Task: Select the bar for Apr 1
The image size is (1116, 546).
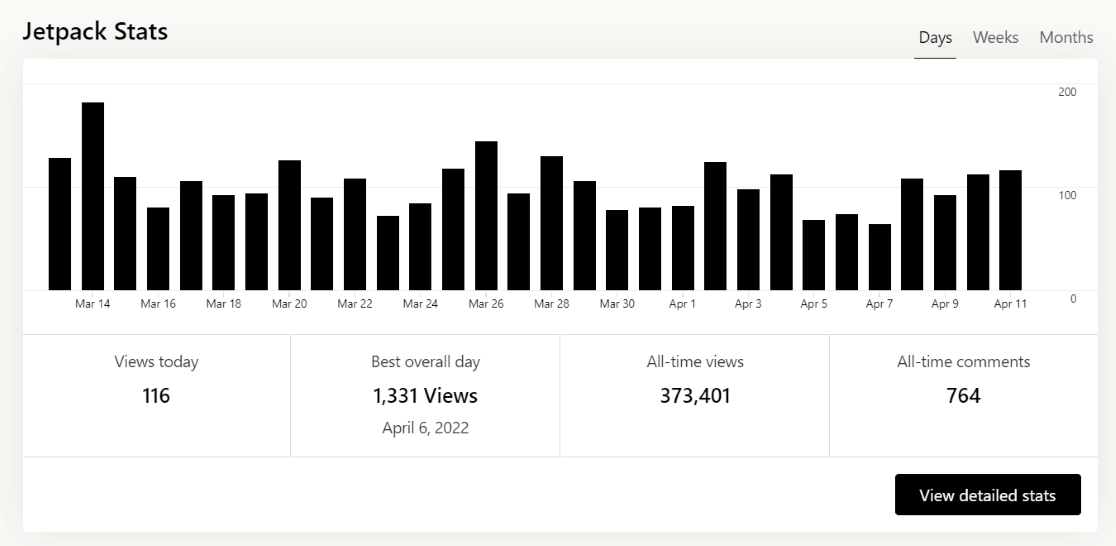Action: pyautogui.click(x=683, y=248)
